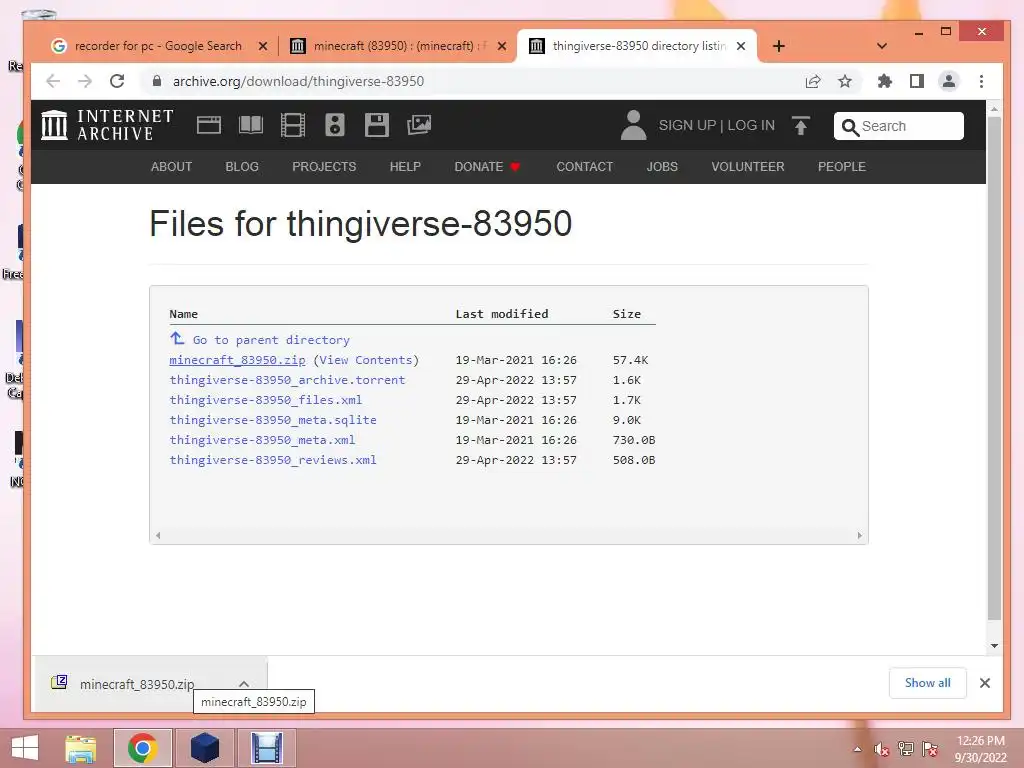Open Chrome extensions puzzle icon
The width and height of the screenshot is (1024, 768).
(x=885, y=81)
